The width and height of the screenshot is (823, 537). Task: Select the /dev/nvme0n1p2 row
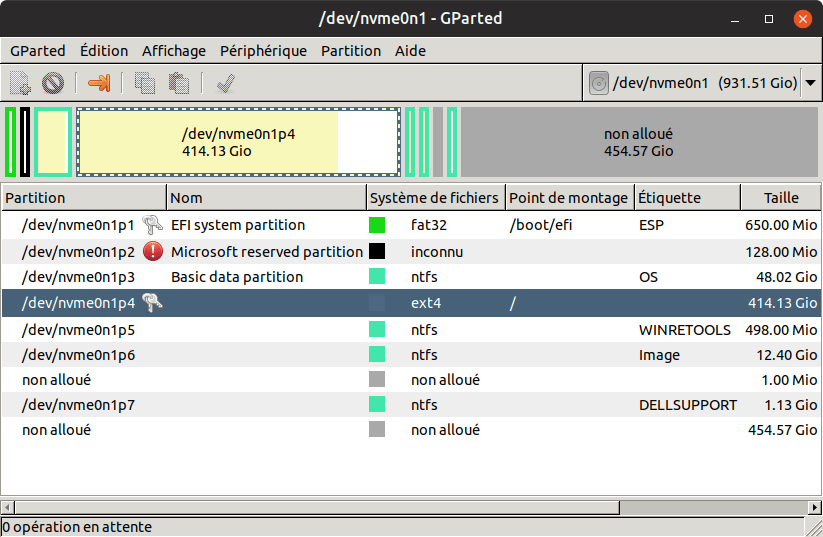coord(411,251)
